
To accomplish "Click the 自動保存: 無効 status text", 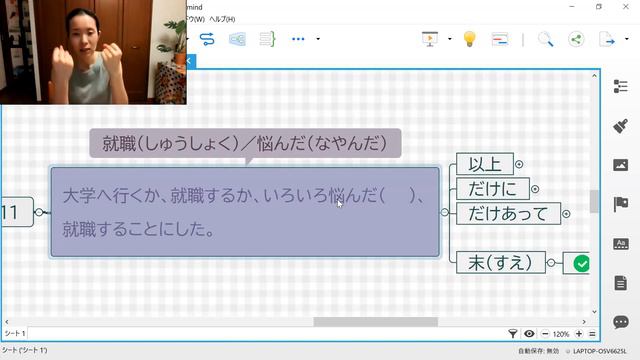I will pyautogui.click(x=538, y=351).
